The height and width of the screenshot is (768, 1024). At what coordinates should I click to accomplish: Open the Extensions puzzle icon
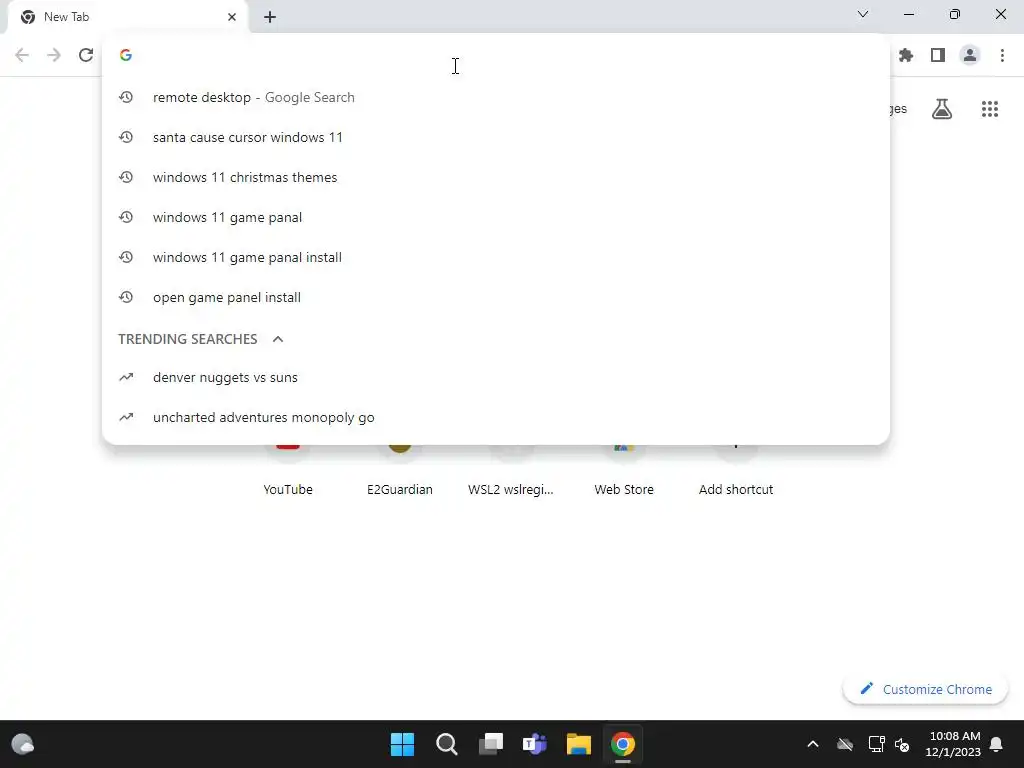click(906, 56)
